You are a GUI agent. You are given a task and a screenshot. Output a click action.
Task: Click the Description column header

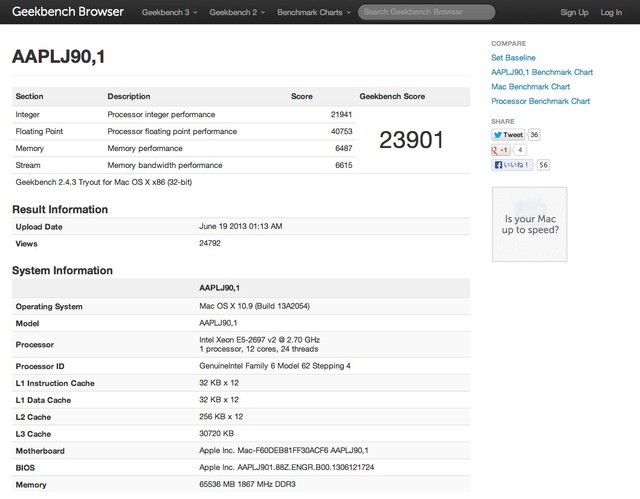129,96
